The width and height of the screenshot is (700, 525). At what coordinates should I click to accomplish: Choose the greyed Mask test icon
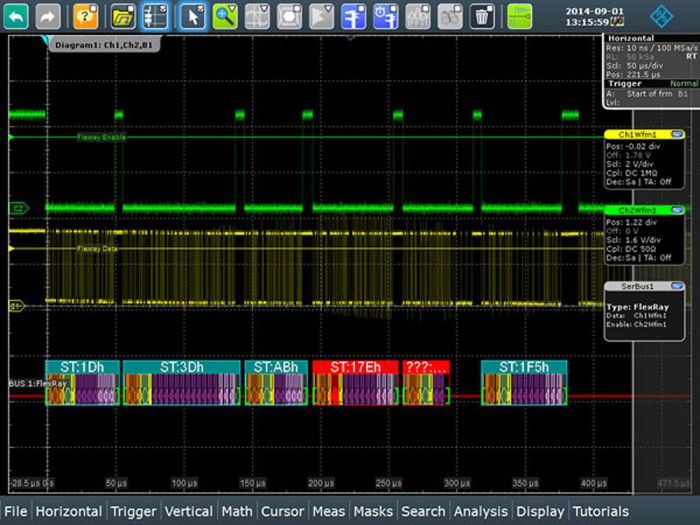click(x=289, y=17)
